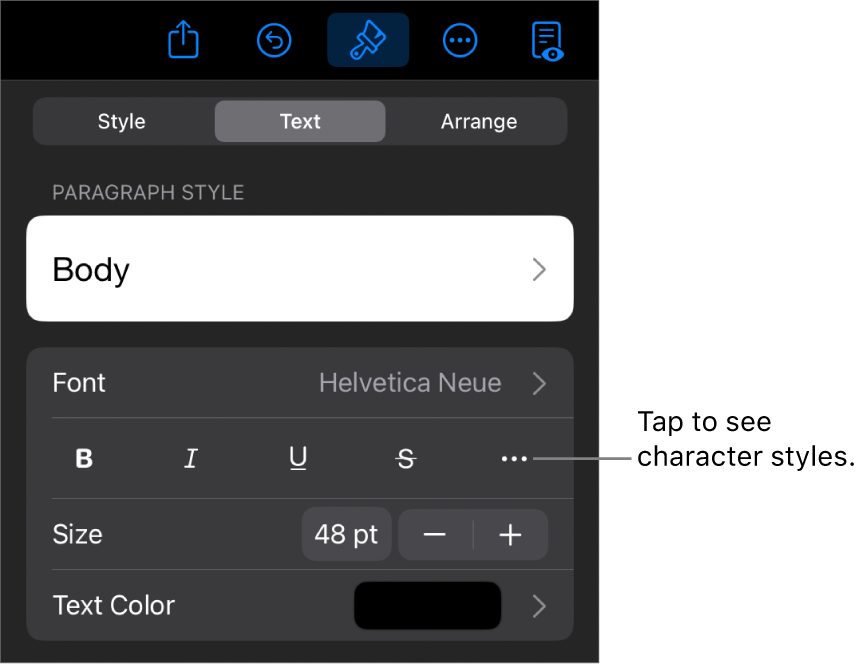Select the Text tab
The height and width of the screenshot is (666, 860).
pos(300,121)
